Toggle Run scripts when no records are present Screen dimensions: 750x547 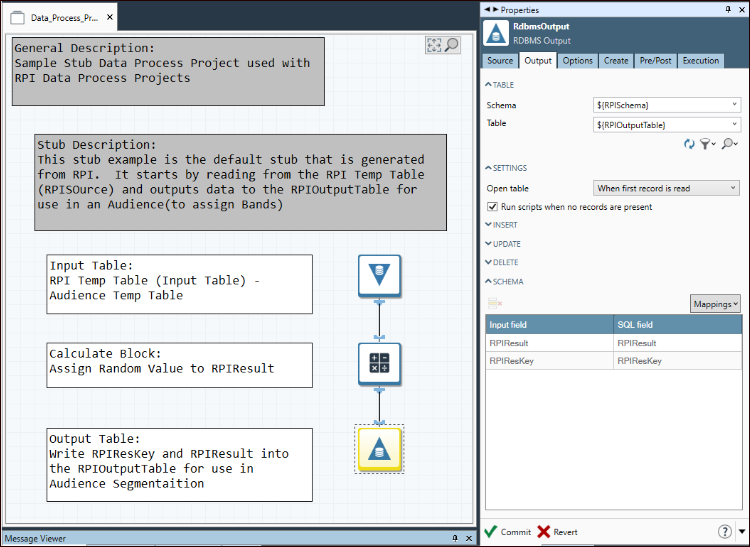[x=492, y=207]
